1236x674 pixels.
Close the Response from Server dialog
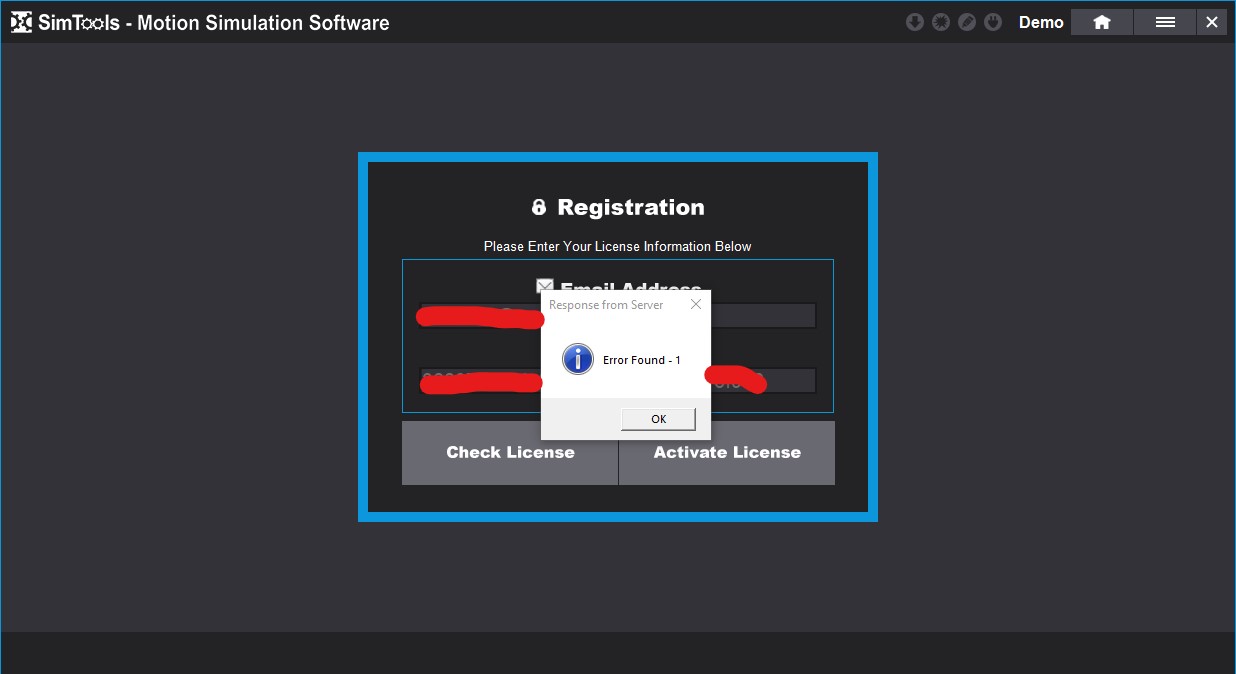click(696, 305)
